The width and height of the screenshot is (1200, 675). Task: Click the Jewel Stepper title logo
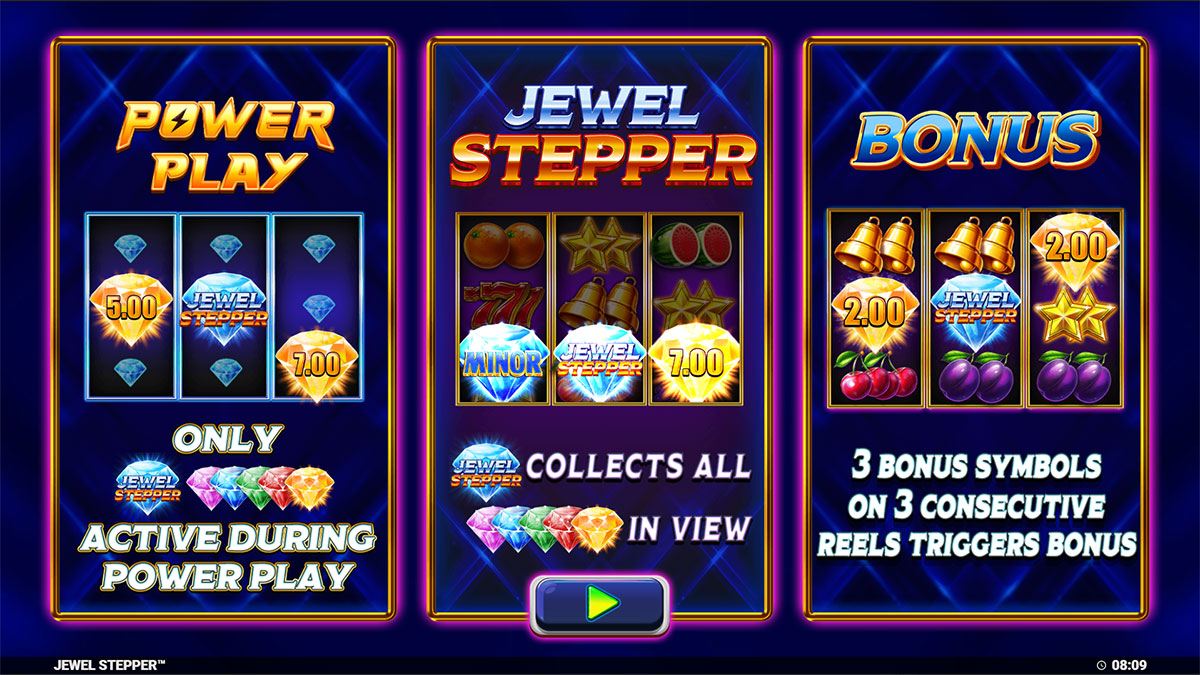point(600,137)
